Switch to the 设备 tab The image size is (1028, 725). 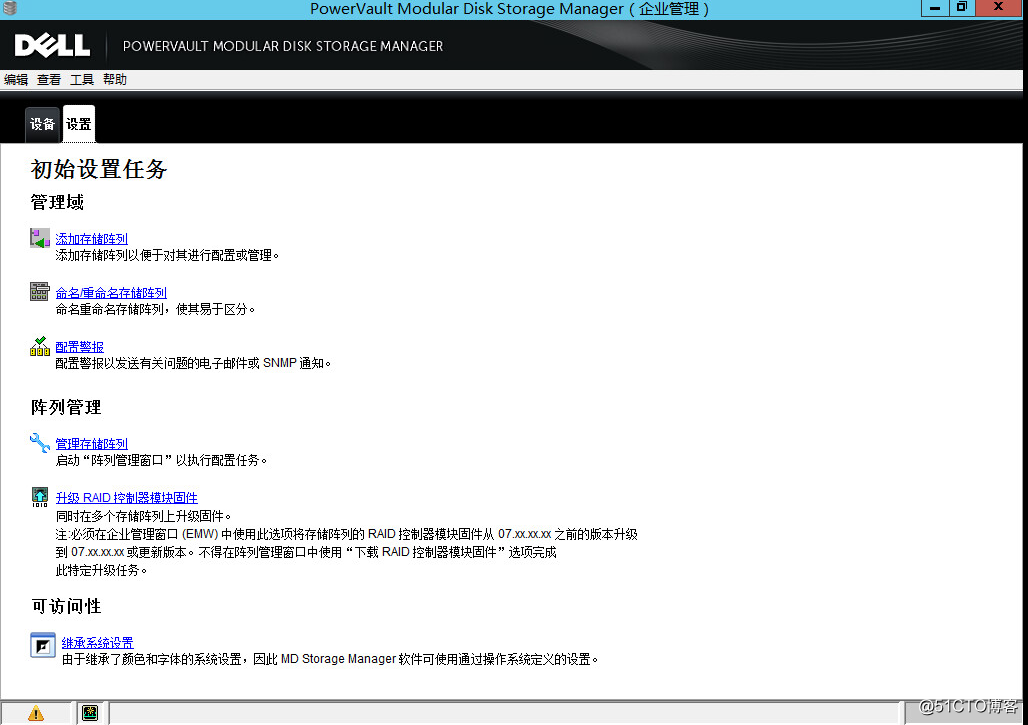(43, 124)
